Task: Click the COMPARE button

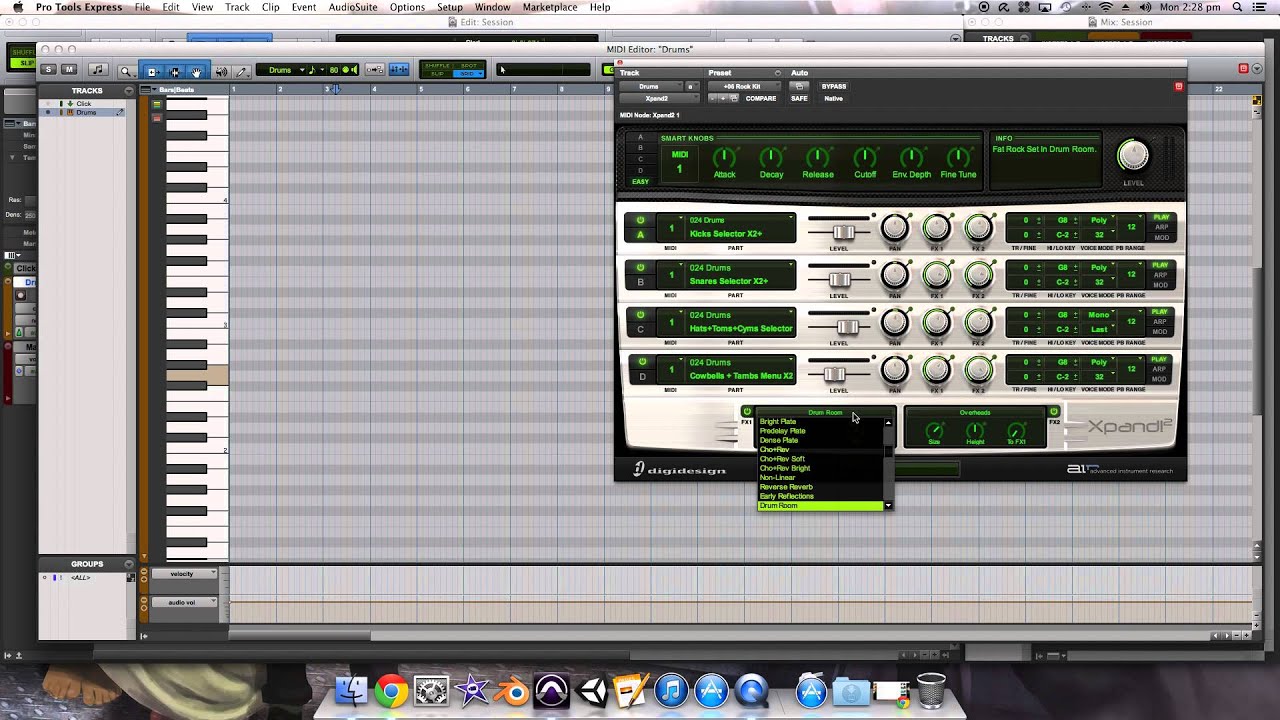Action: point(760,99)
